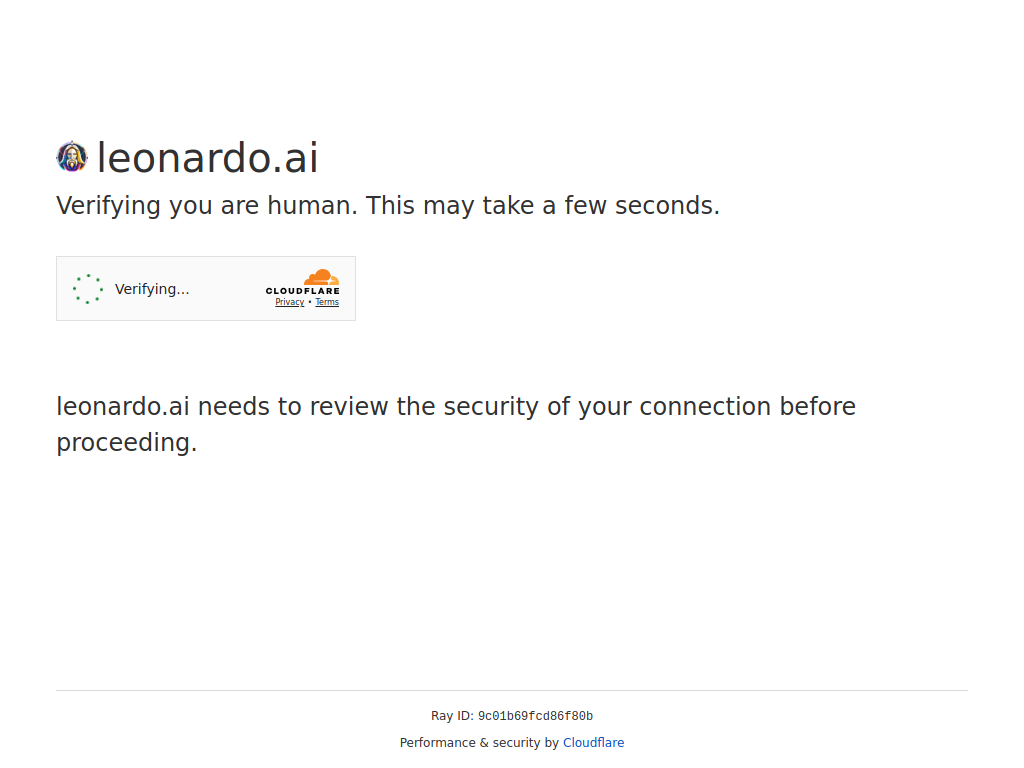Follow the blue Cloudflare footer link
This screenshot has height=768, width=1024.
[x=593, y=743]
